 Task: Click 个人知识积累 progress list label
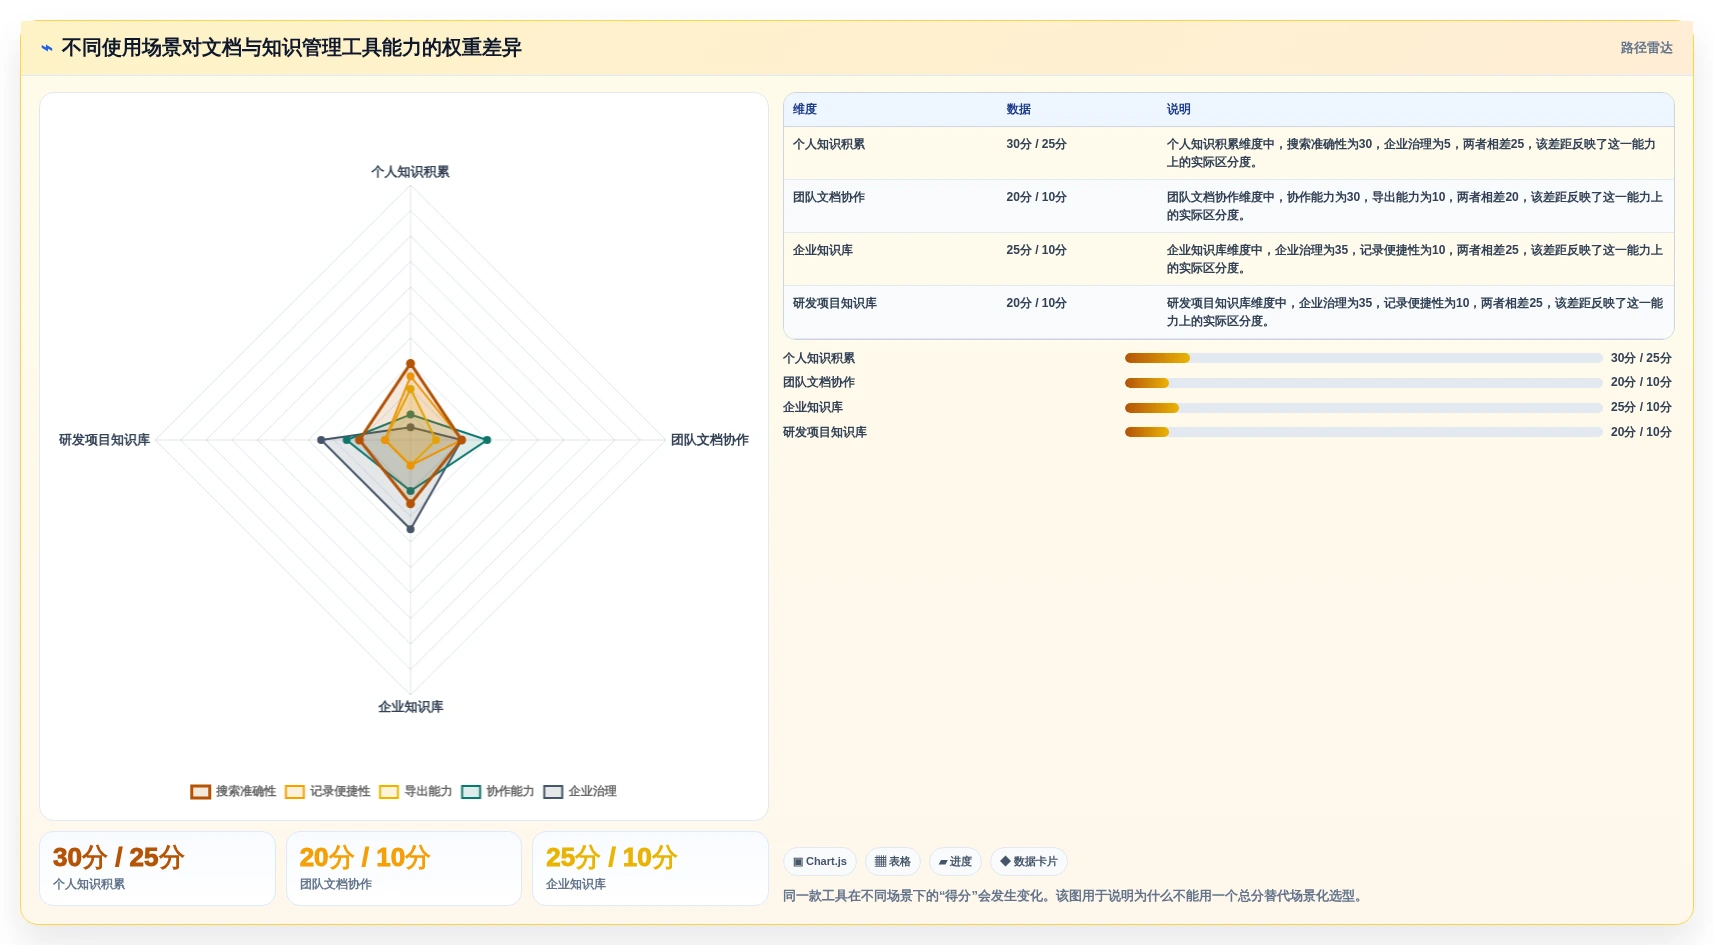click(819, 358)
